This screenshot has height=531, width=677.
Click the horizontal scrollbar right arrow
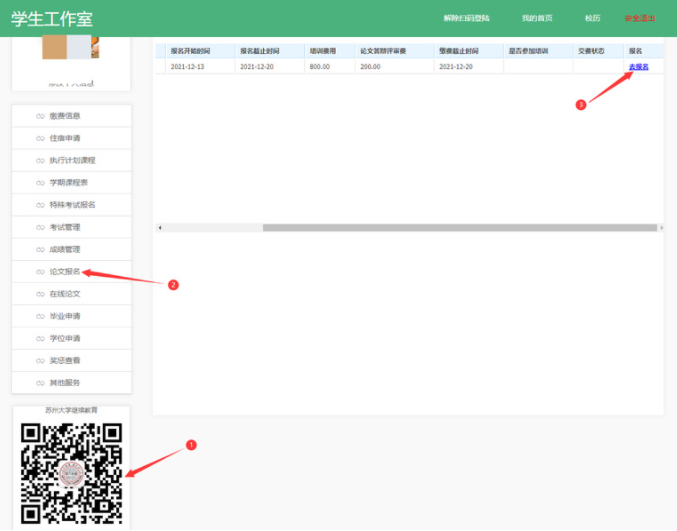click(661, 228)
